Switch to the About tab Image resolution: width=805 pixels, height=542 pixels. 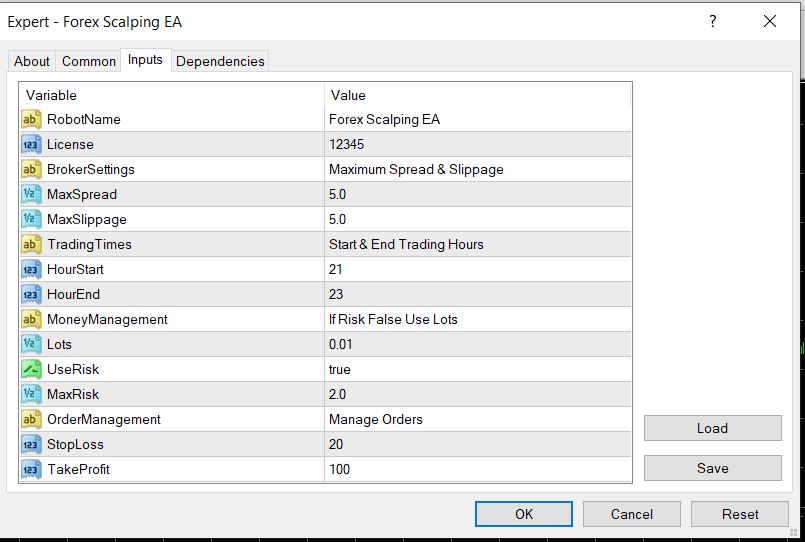pos(32,61)
